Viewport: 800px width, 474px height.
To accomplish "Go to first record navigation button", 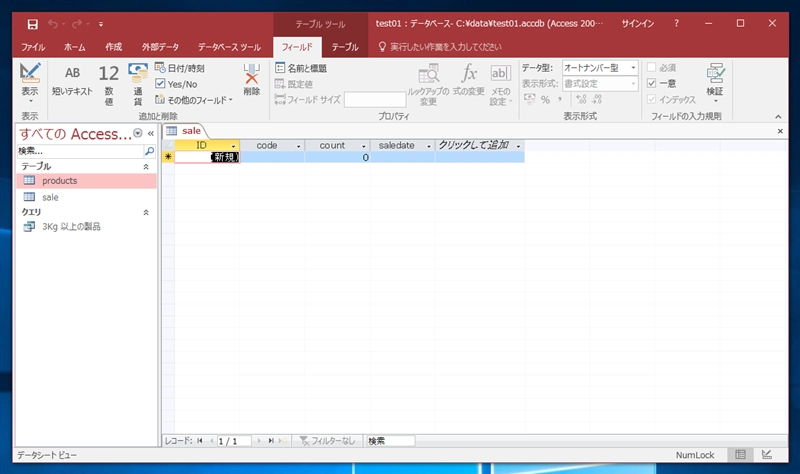I will click(200, 441).
